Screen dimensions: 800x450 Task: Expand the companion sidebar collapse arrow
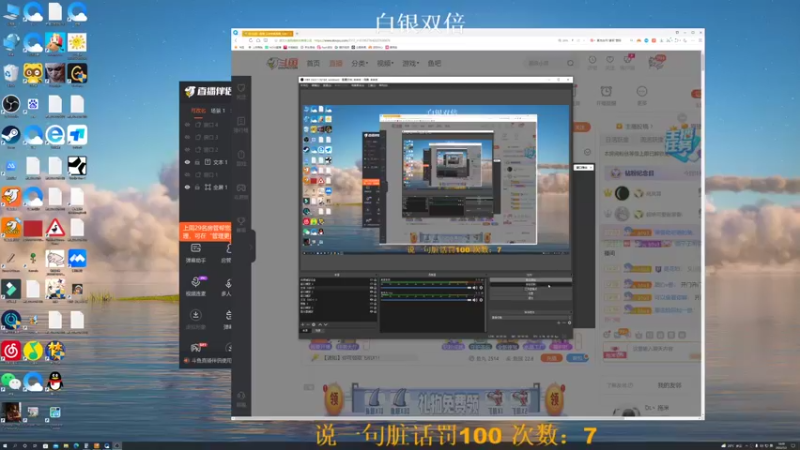(x=251, y=247)
